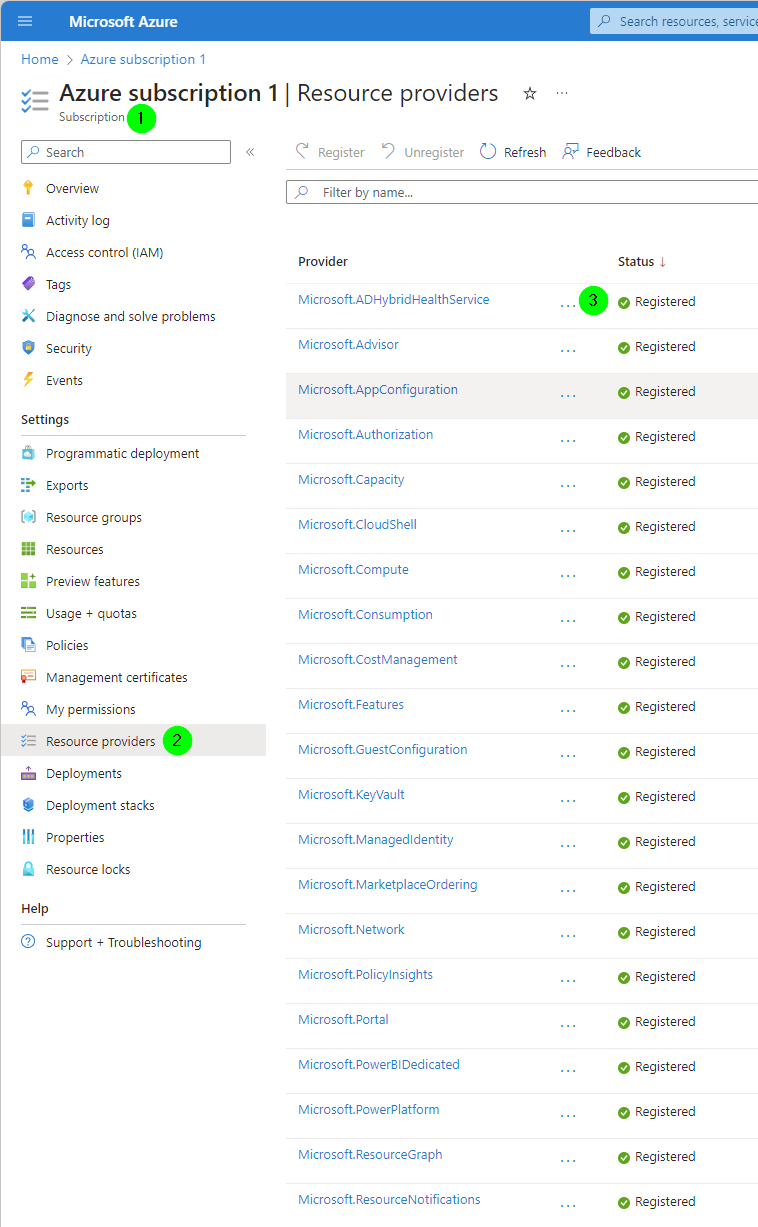Screen dimensions: 758x1227
Task: Click the Usage + quotas icon
Action: (x=28, y=613)
